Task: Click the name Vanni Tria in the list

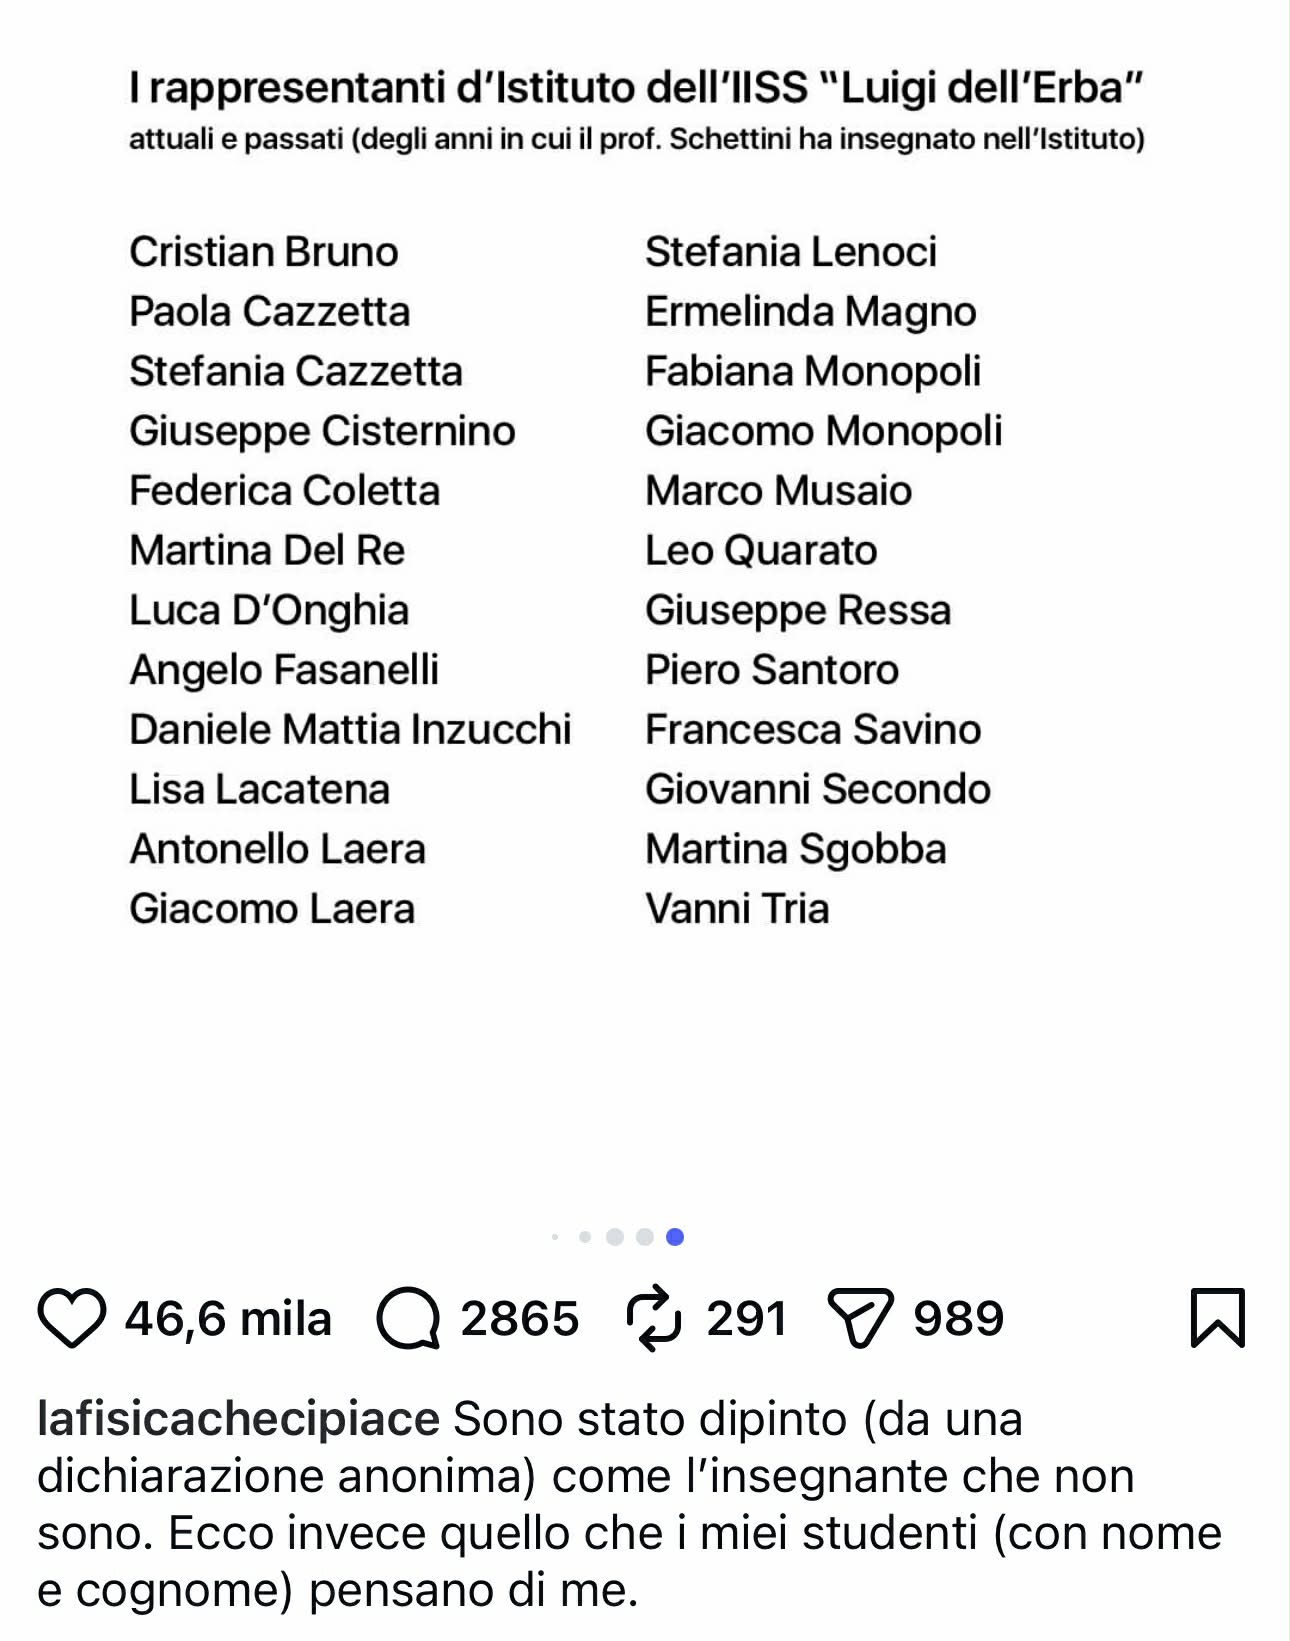Action: 737,909
